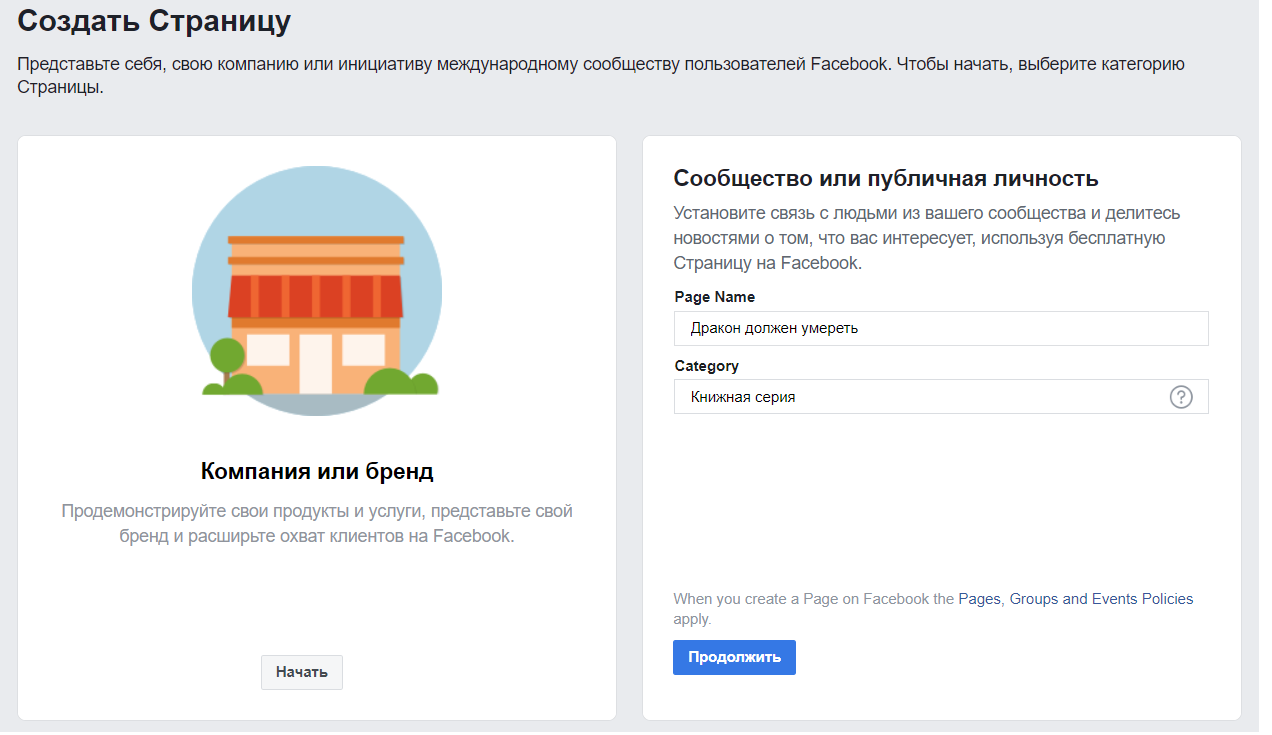The image size is (1272, 735).
Task: Select the Компания или бренд heading
Action: coord(317,471)
